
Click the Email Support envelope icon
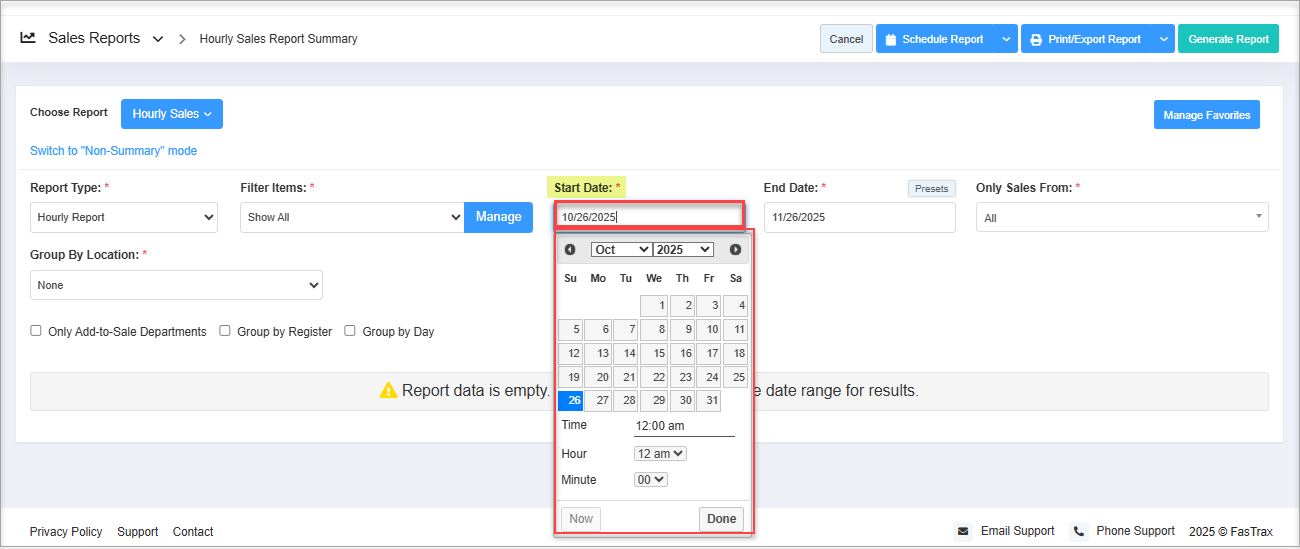tap(963, 531)
